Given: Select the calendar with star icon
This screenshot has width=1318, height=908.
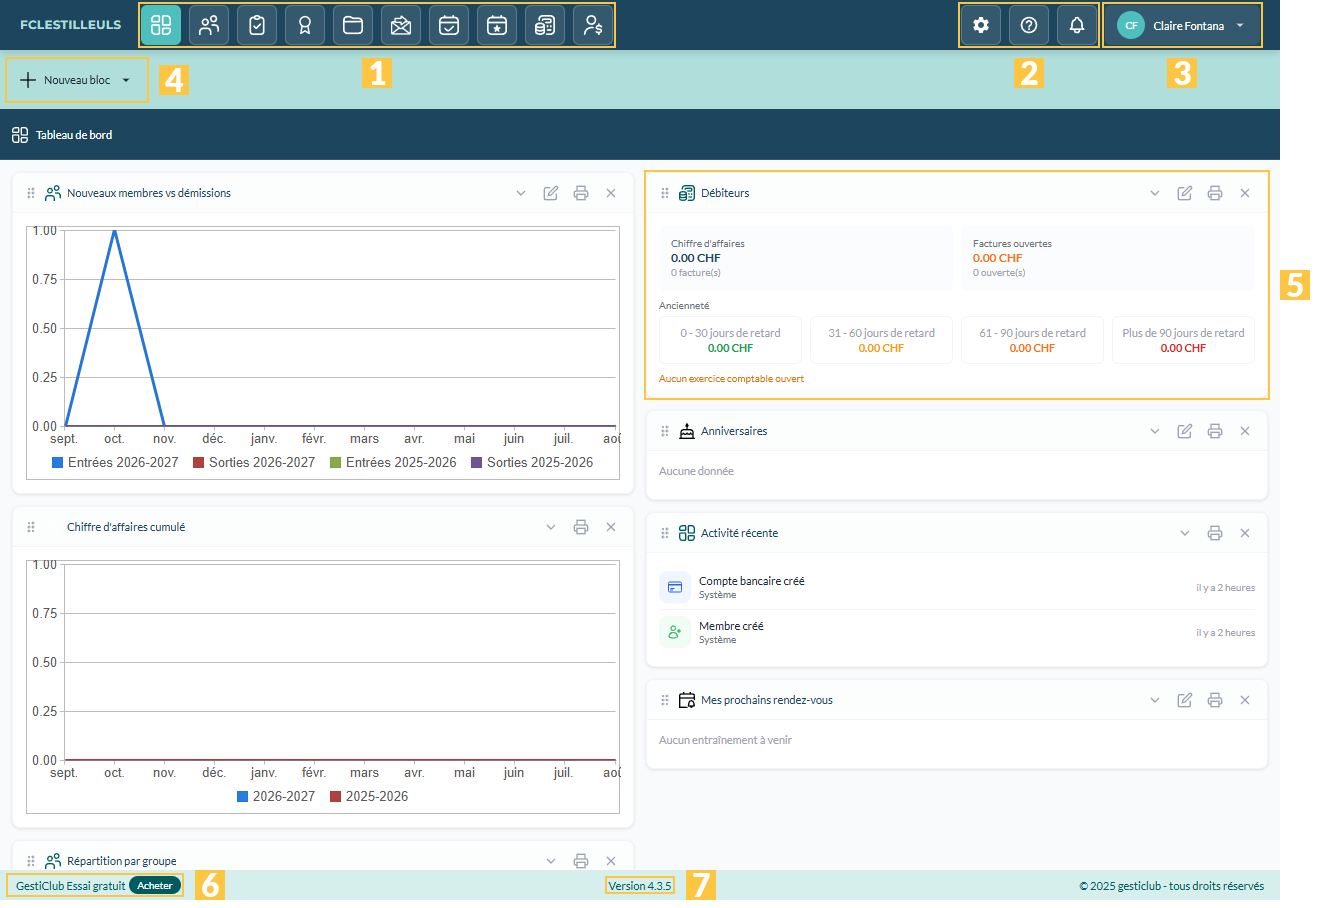Looking at the screenshot, I should click(497, 25).
